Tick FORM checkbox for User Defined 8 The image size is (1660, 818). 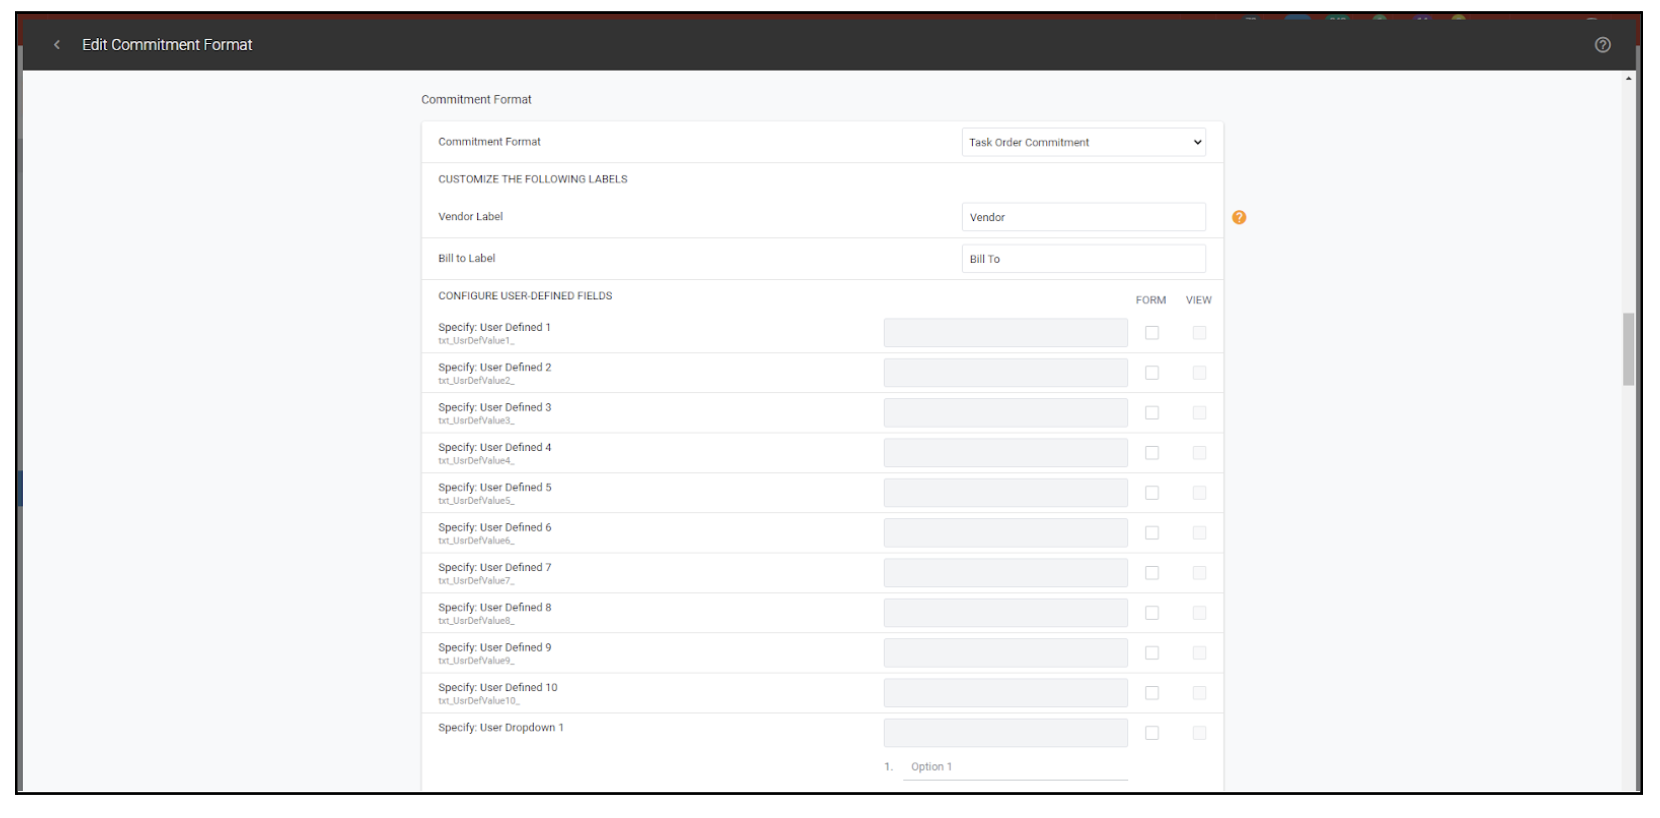1152,613
